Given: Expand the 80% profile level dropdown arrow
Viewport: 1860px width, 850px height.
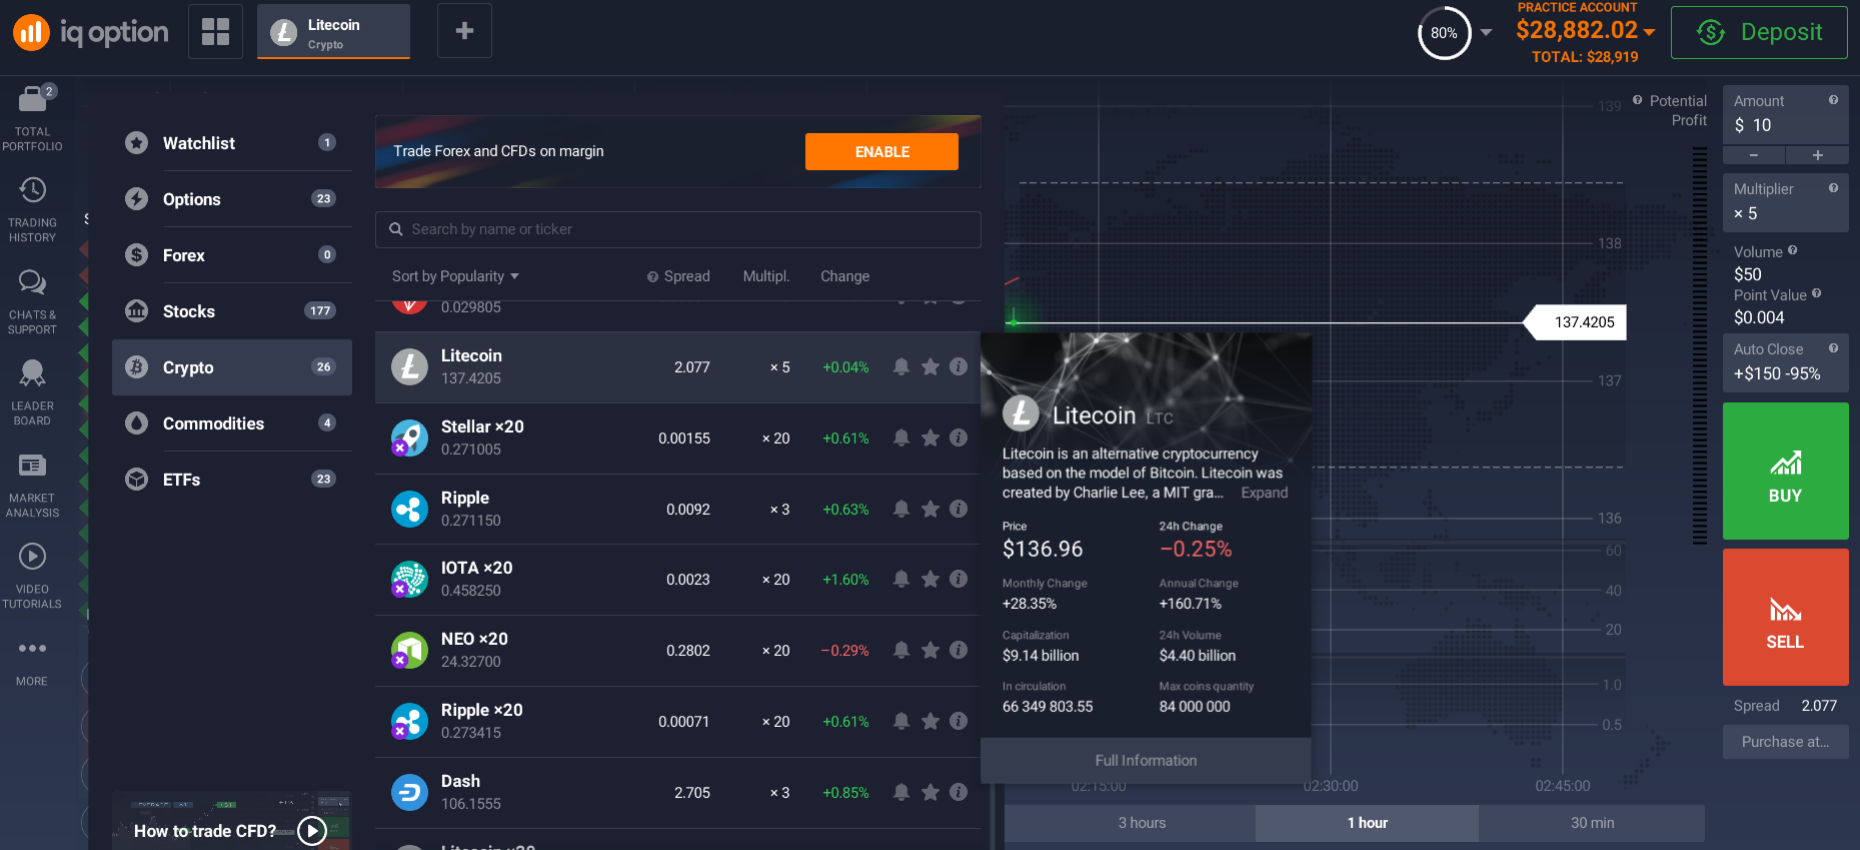Looking at the screenshot, I should coord(1486,33).
